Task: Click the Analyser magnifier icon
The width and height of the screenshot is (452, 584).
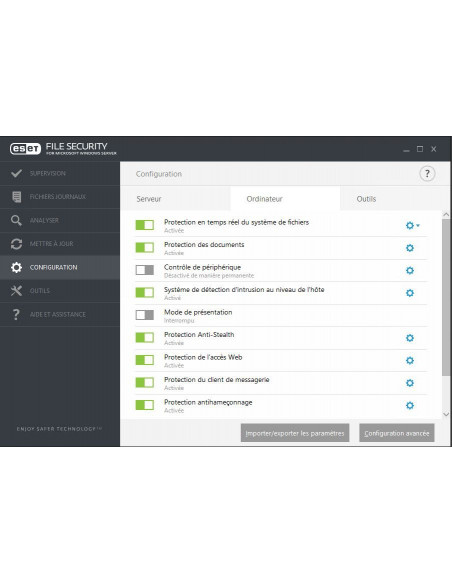Action: pos(16,220)
